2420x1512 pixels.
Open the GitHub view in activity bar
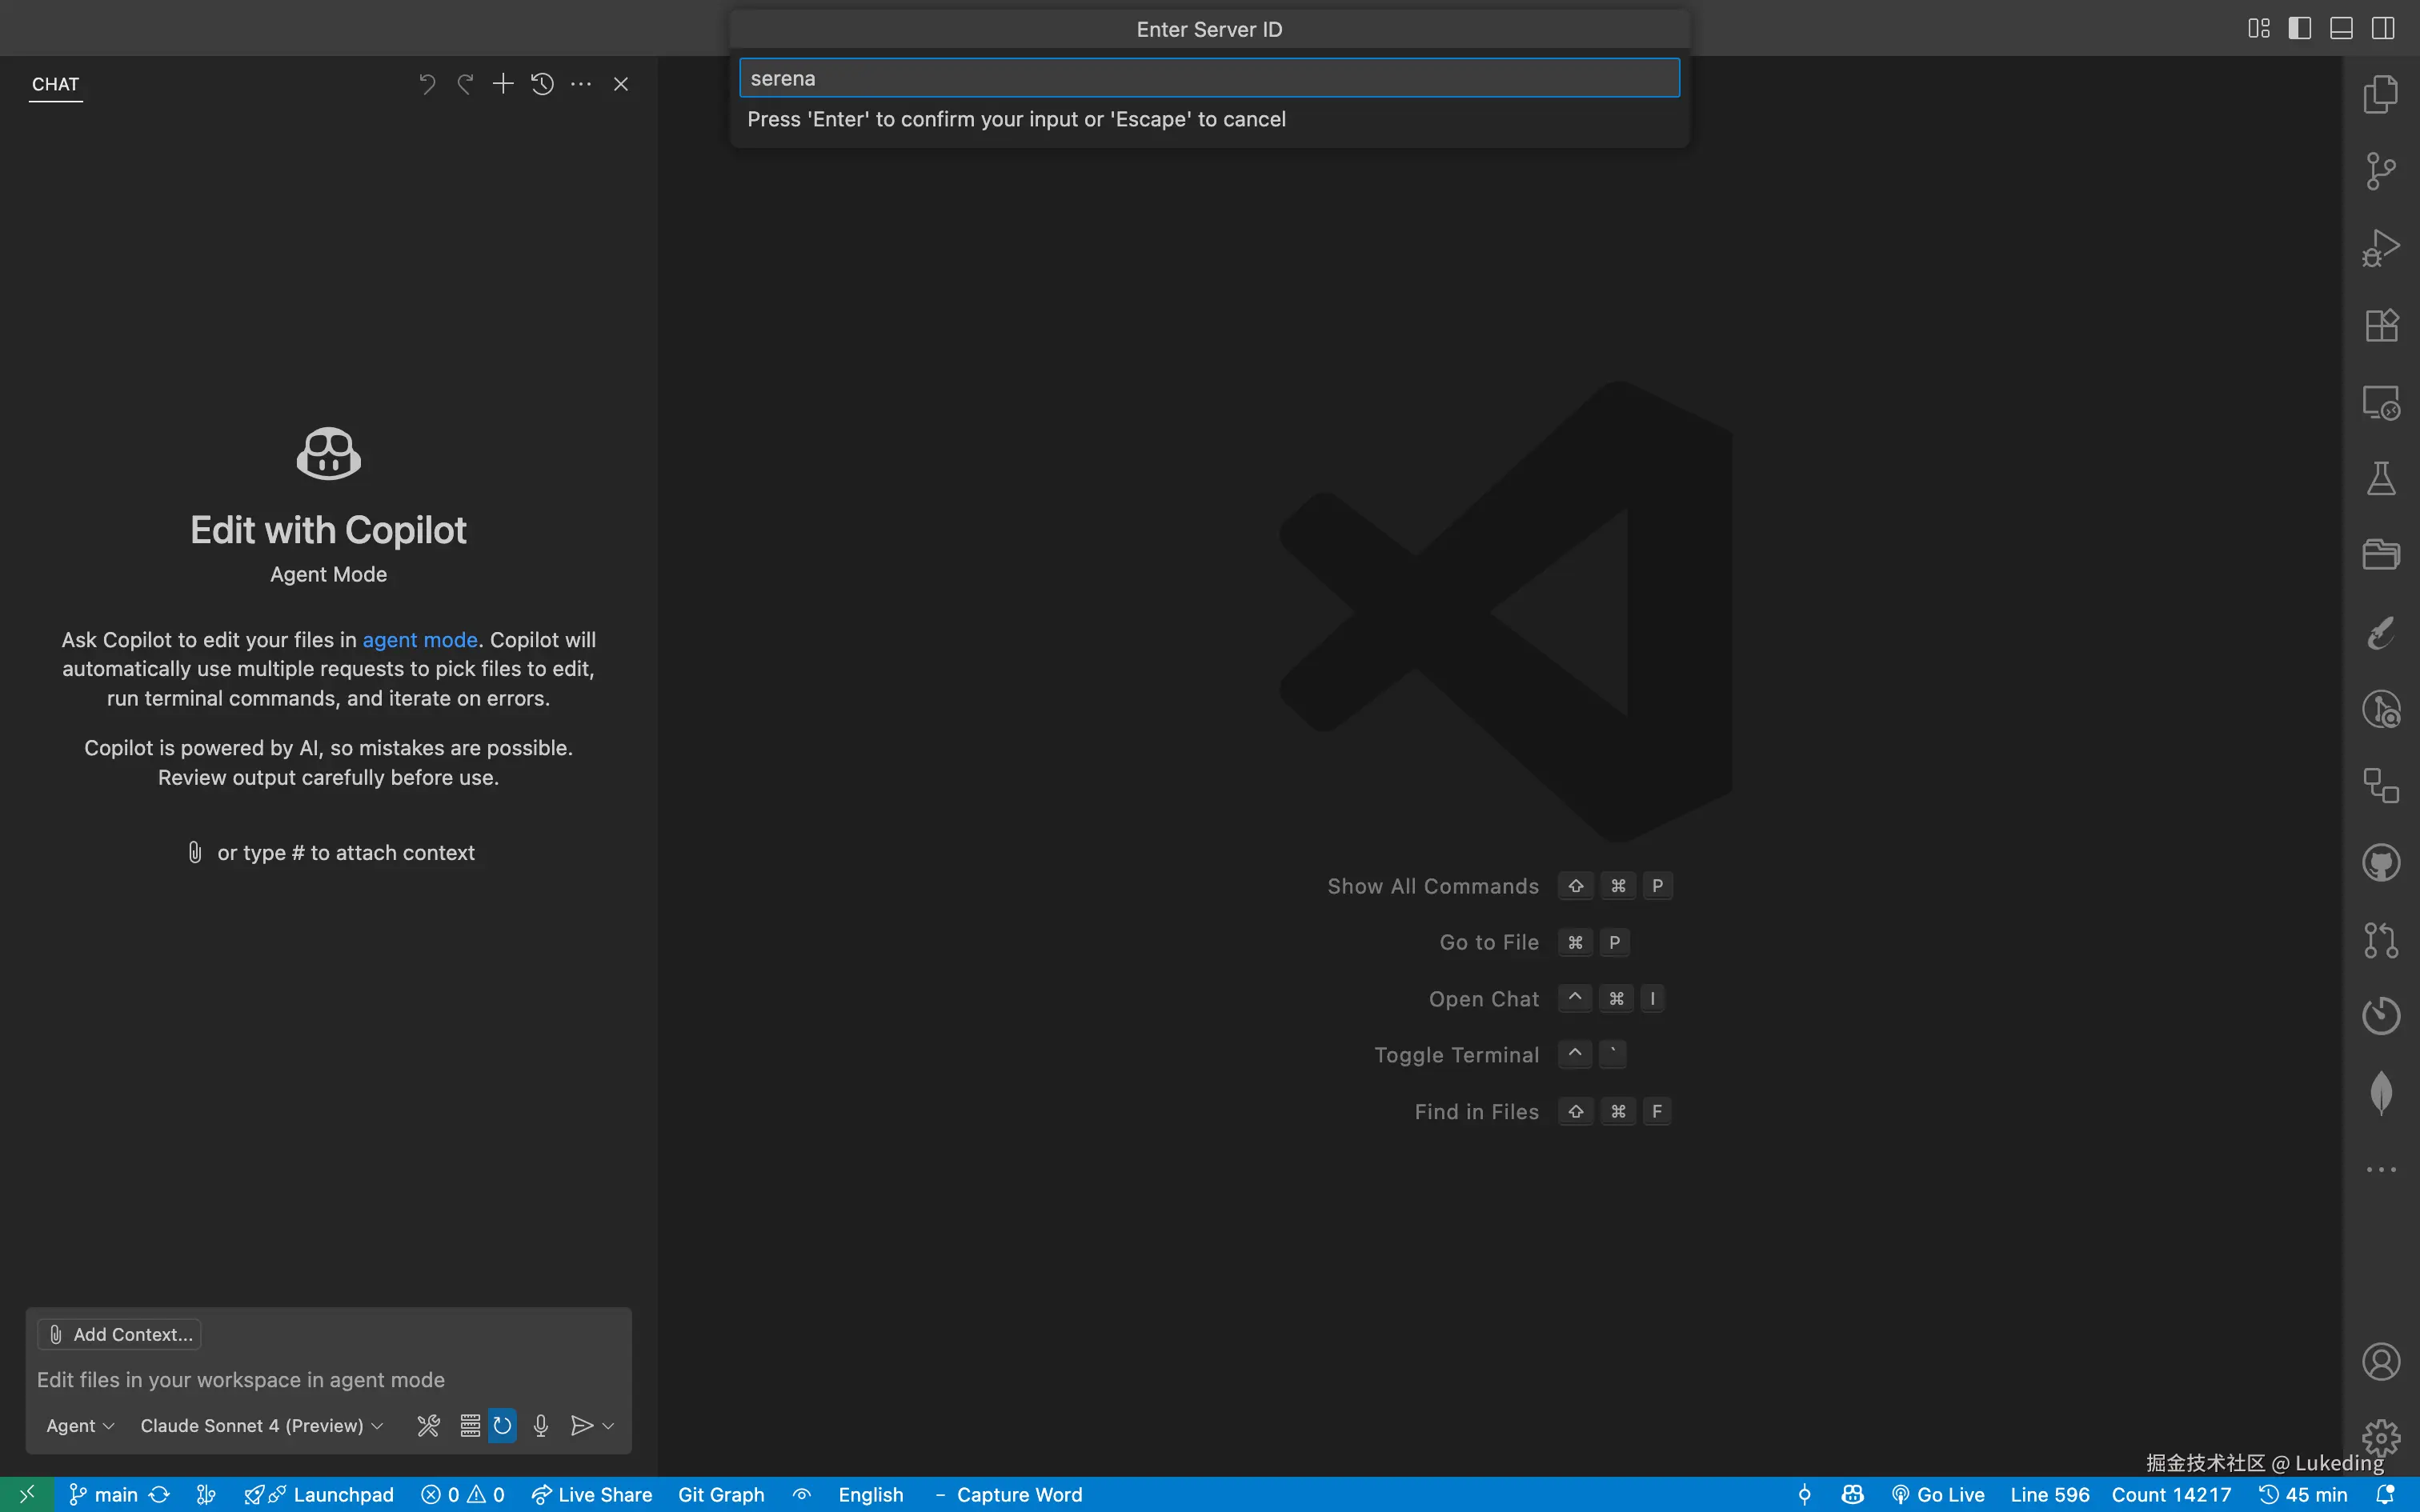(2380, 863)
